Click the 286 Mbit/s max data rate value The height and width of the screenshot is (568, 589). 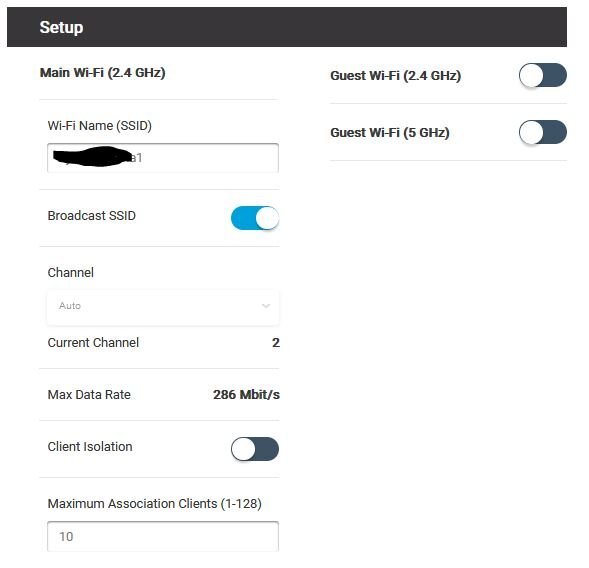pos(246,395)
